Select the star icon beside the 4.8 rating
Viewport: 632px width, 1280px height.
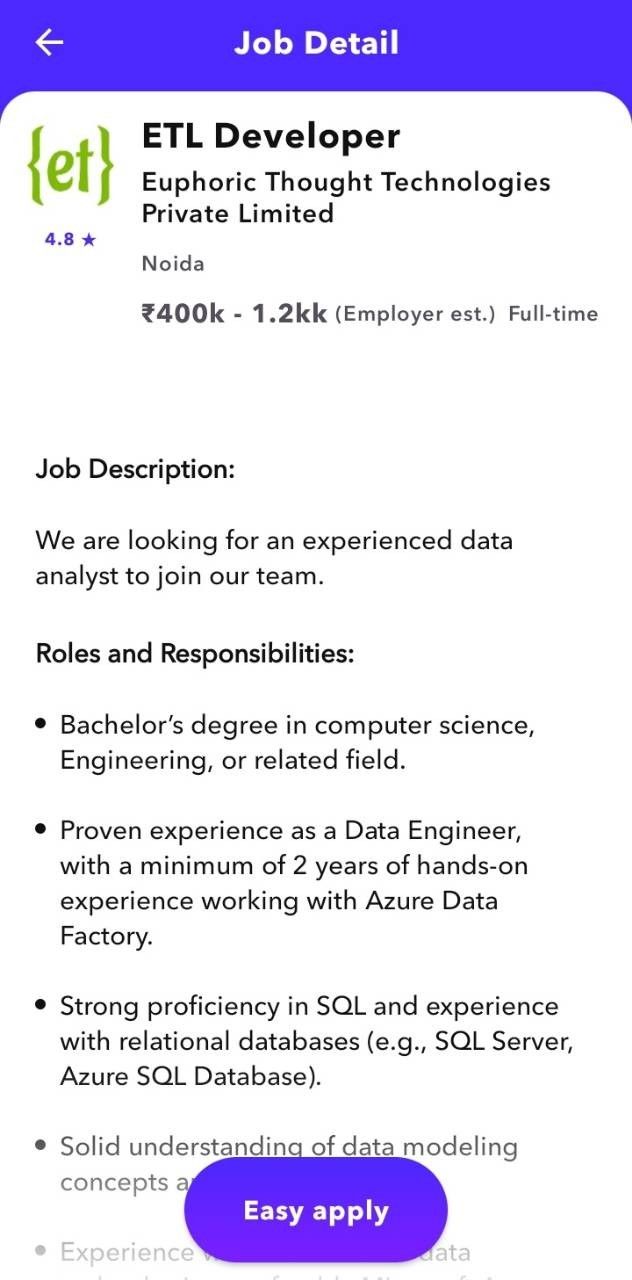[90, 239]
